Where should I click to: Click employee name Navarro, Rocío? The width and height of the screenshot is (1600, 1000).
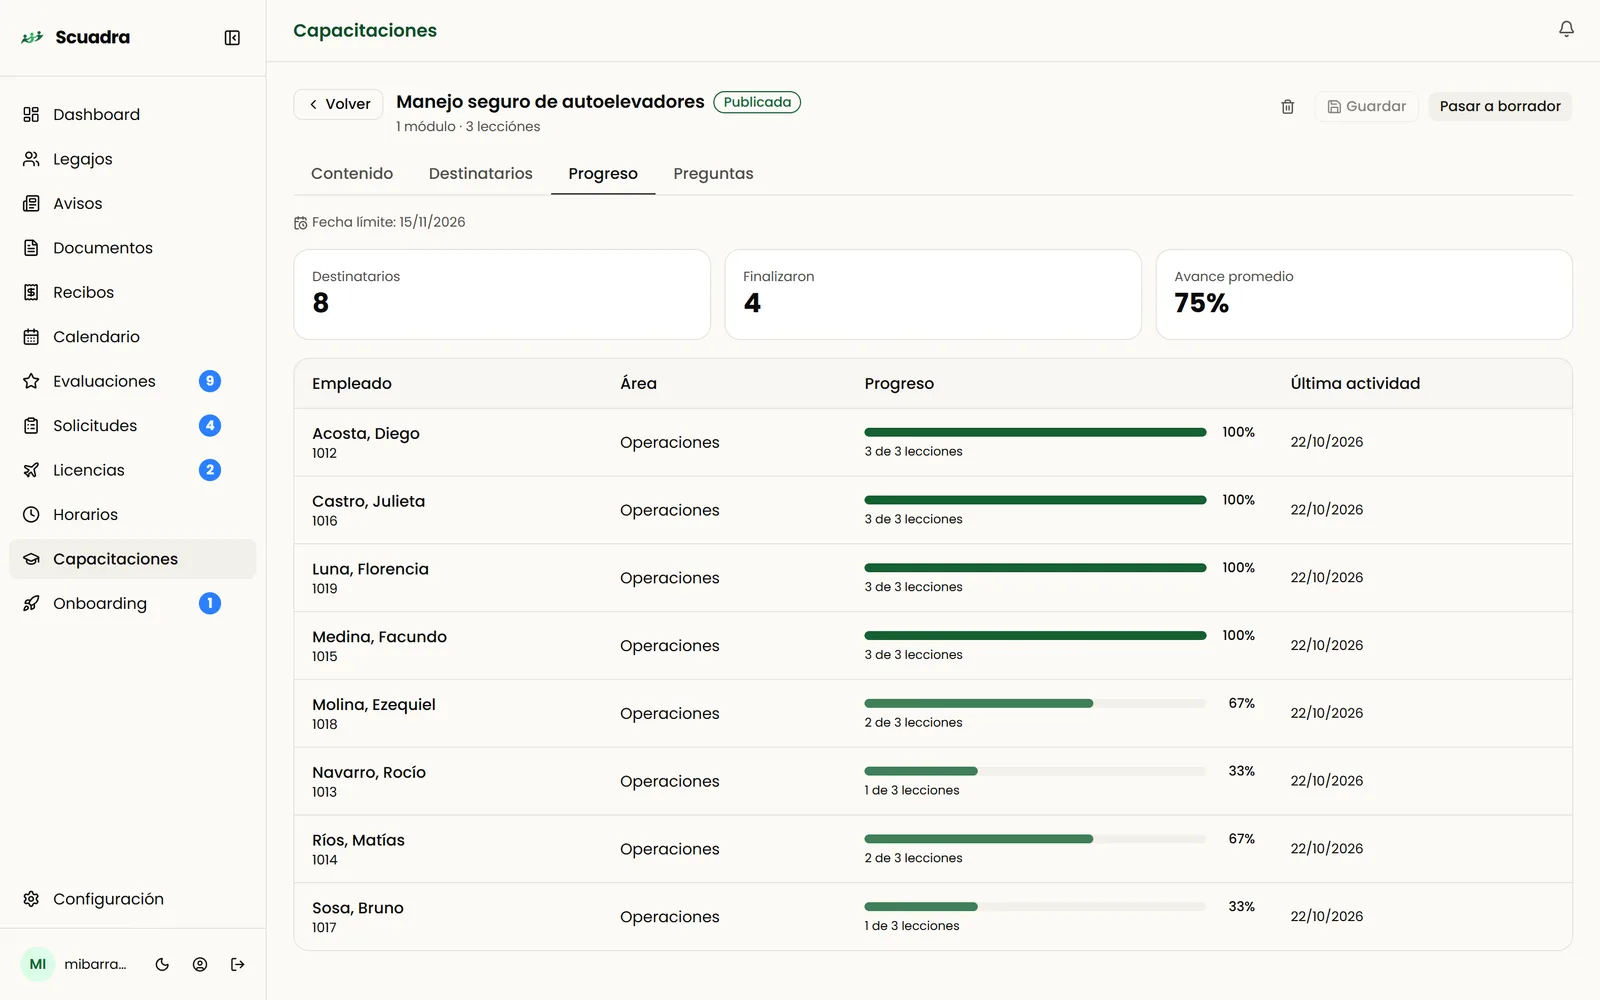coord(369,773)
